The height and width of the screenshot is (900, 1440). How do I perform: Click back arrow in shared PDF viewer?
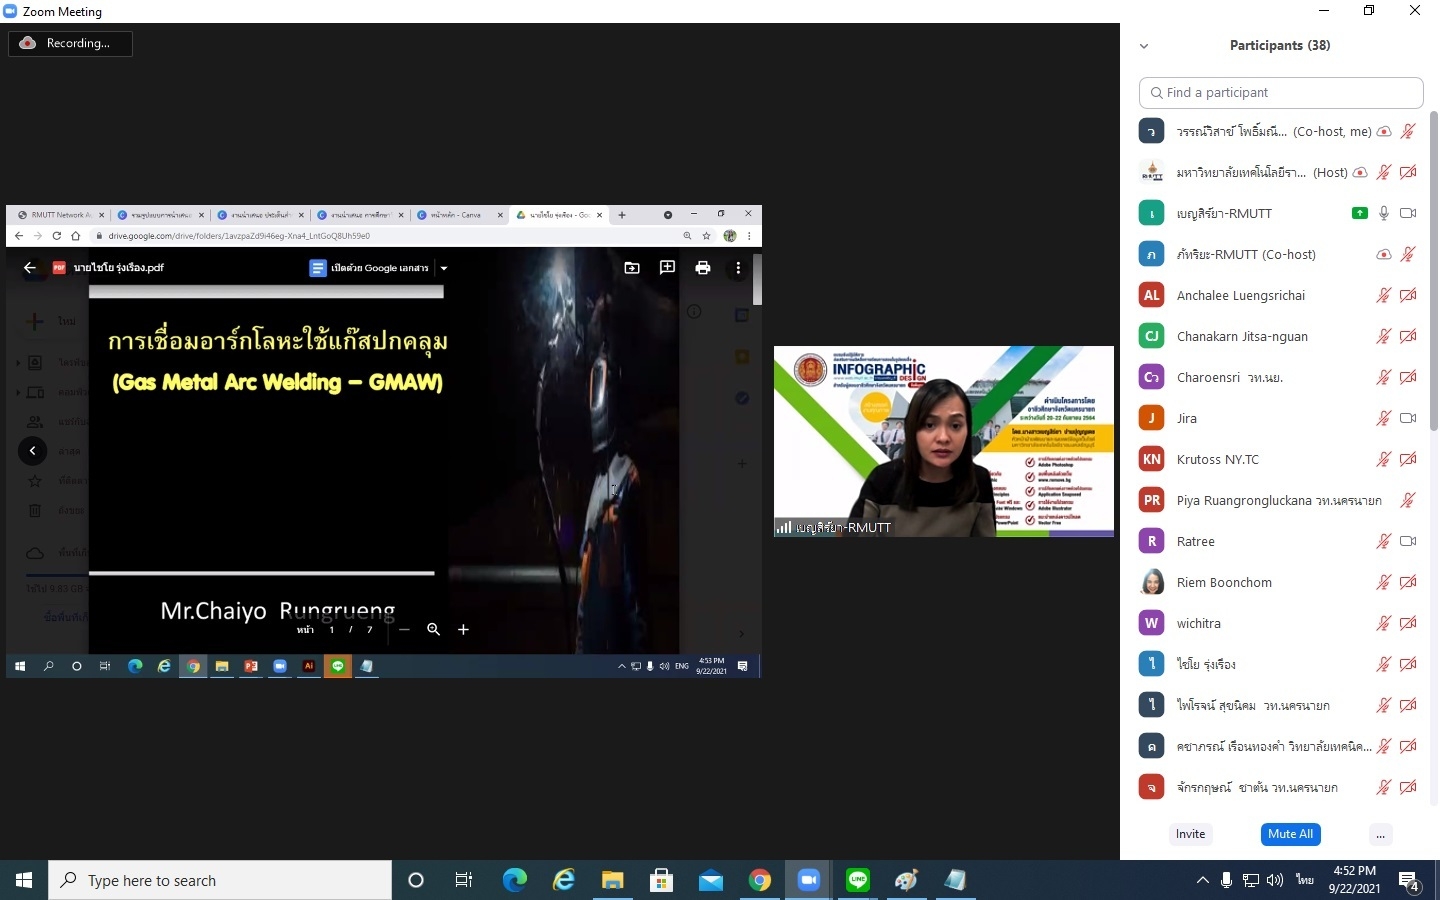[30, 267]
